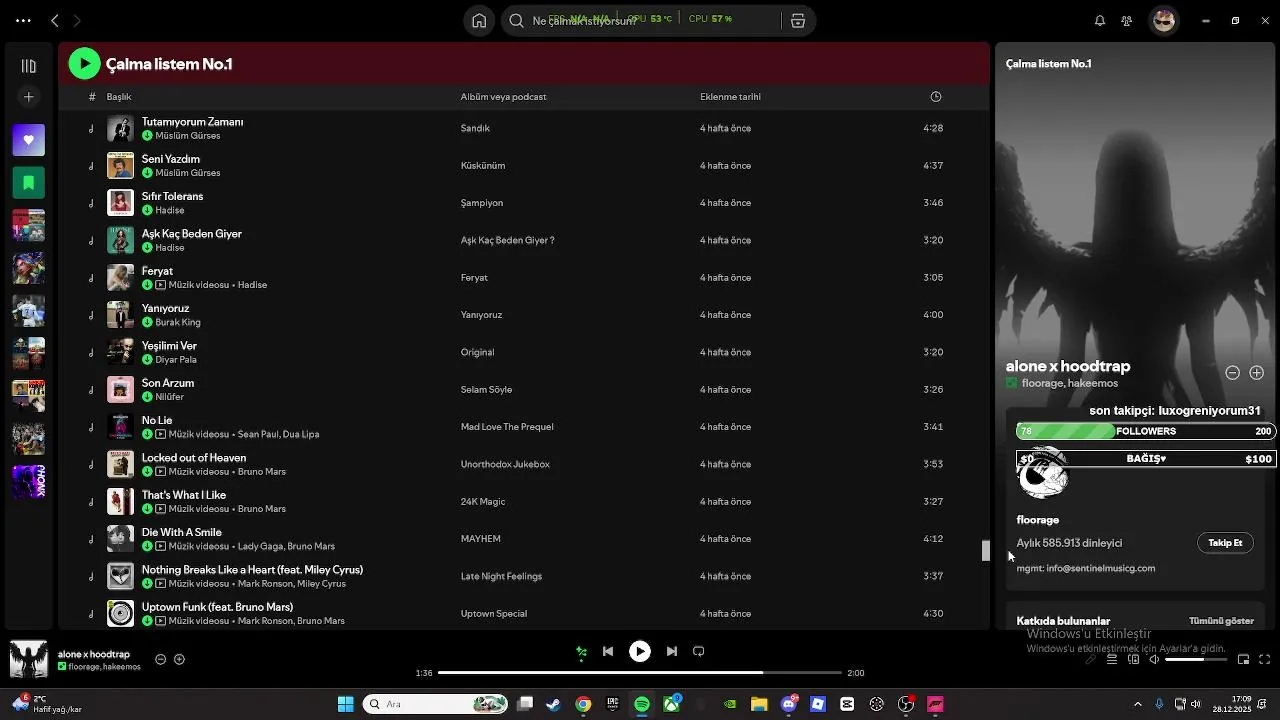Click music video icon under Locked out of Heaven

(160, 472)
